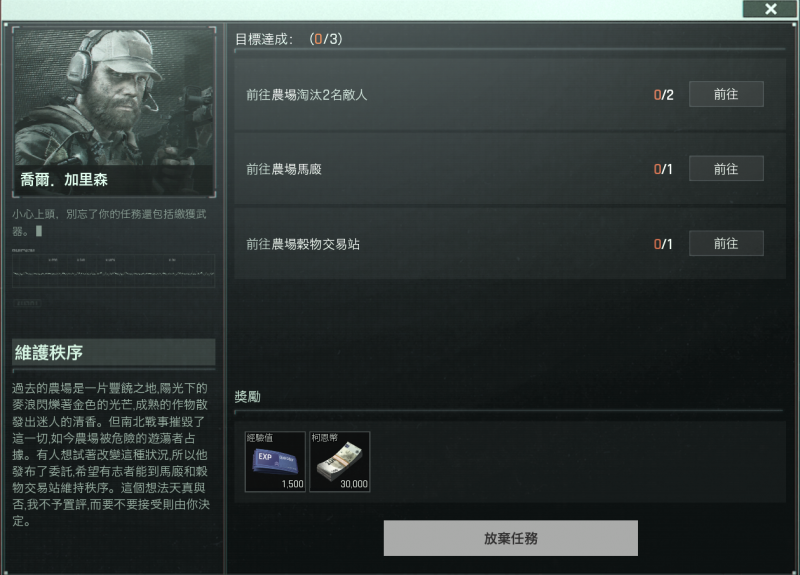Click the 喬爾.加里森 name label
The image size is (800, 575).
pos(64,180)
